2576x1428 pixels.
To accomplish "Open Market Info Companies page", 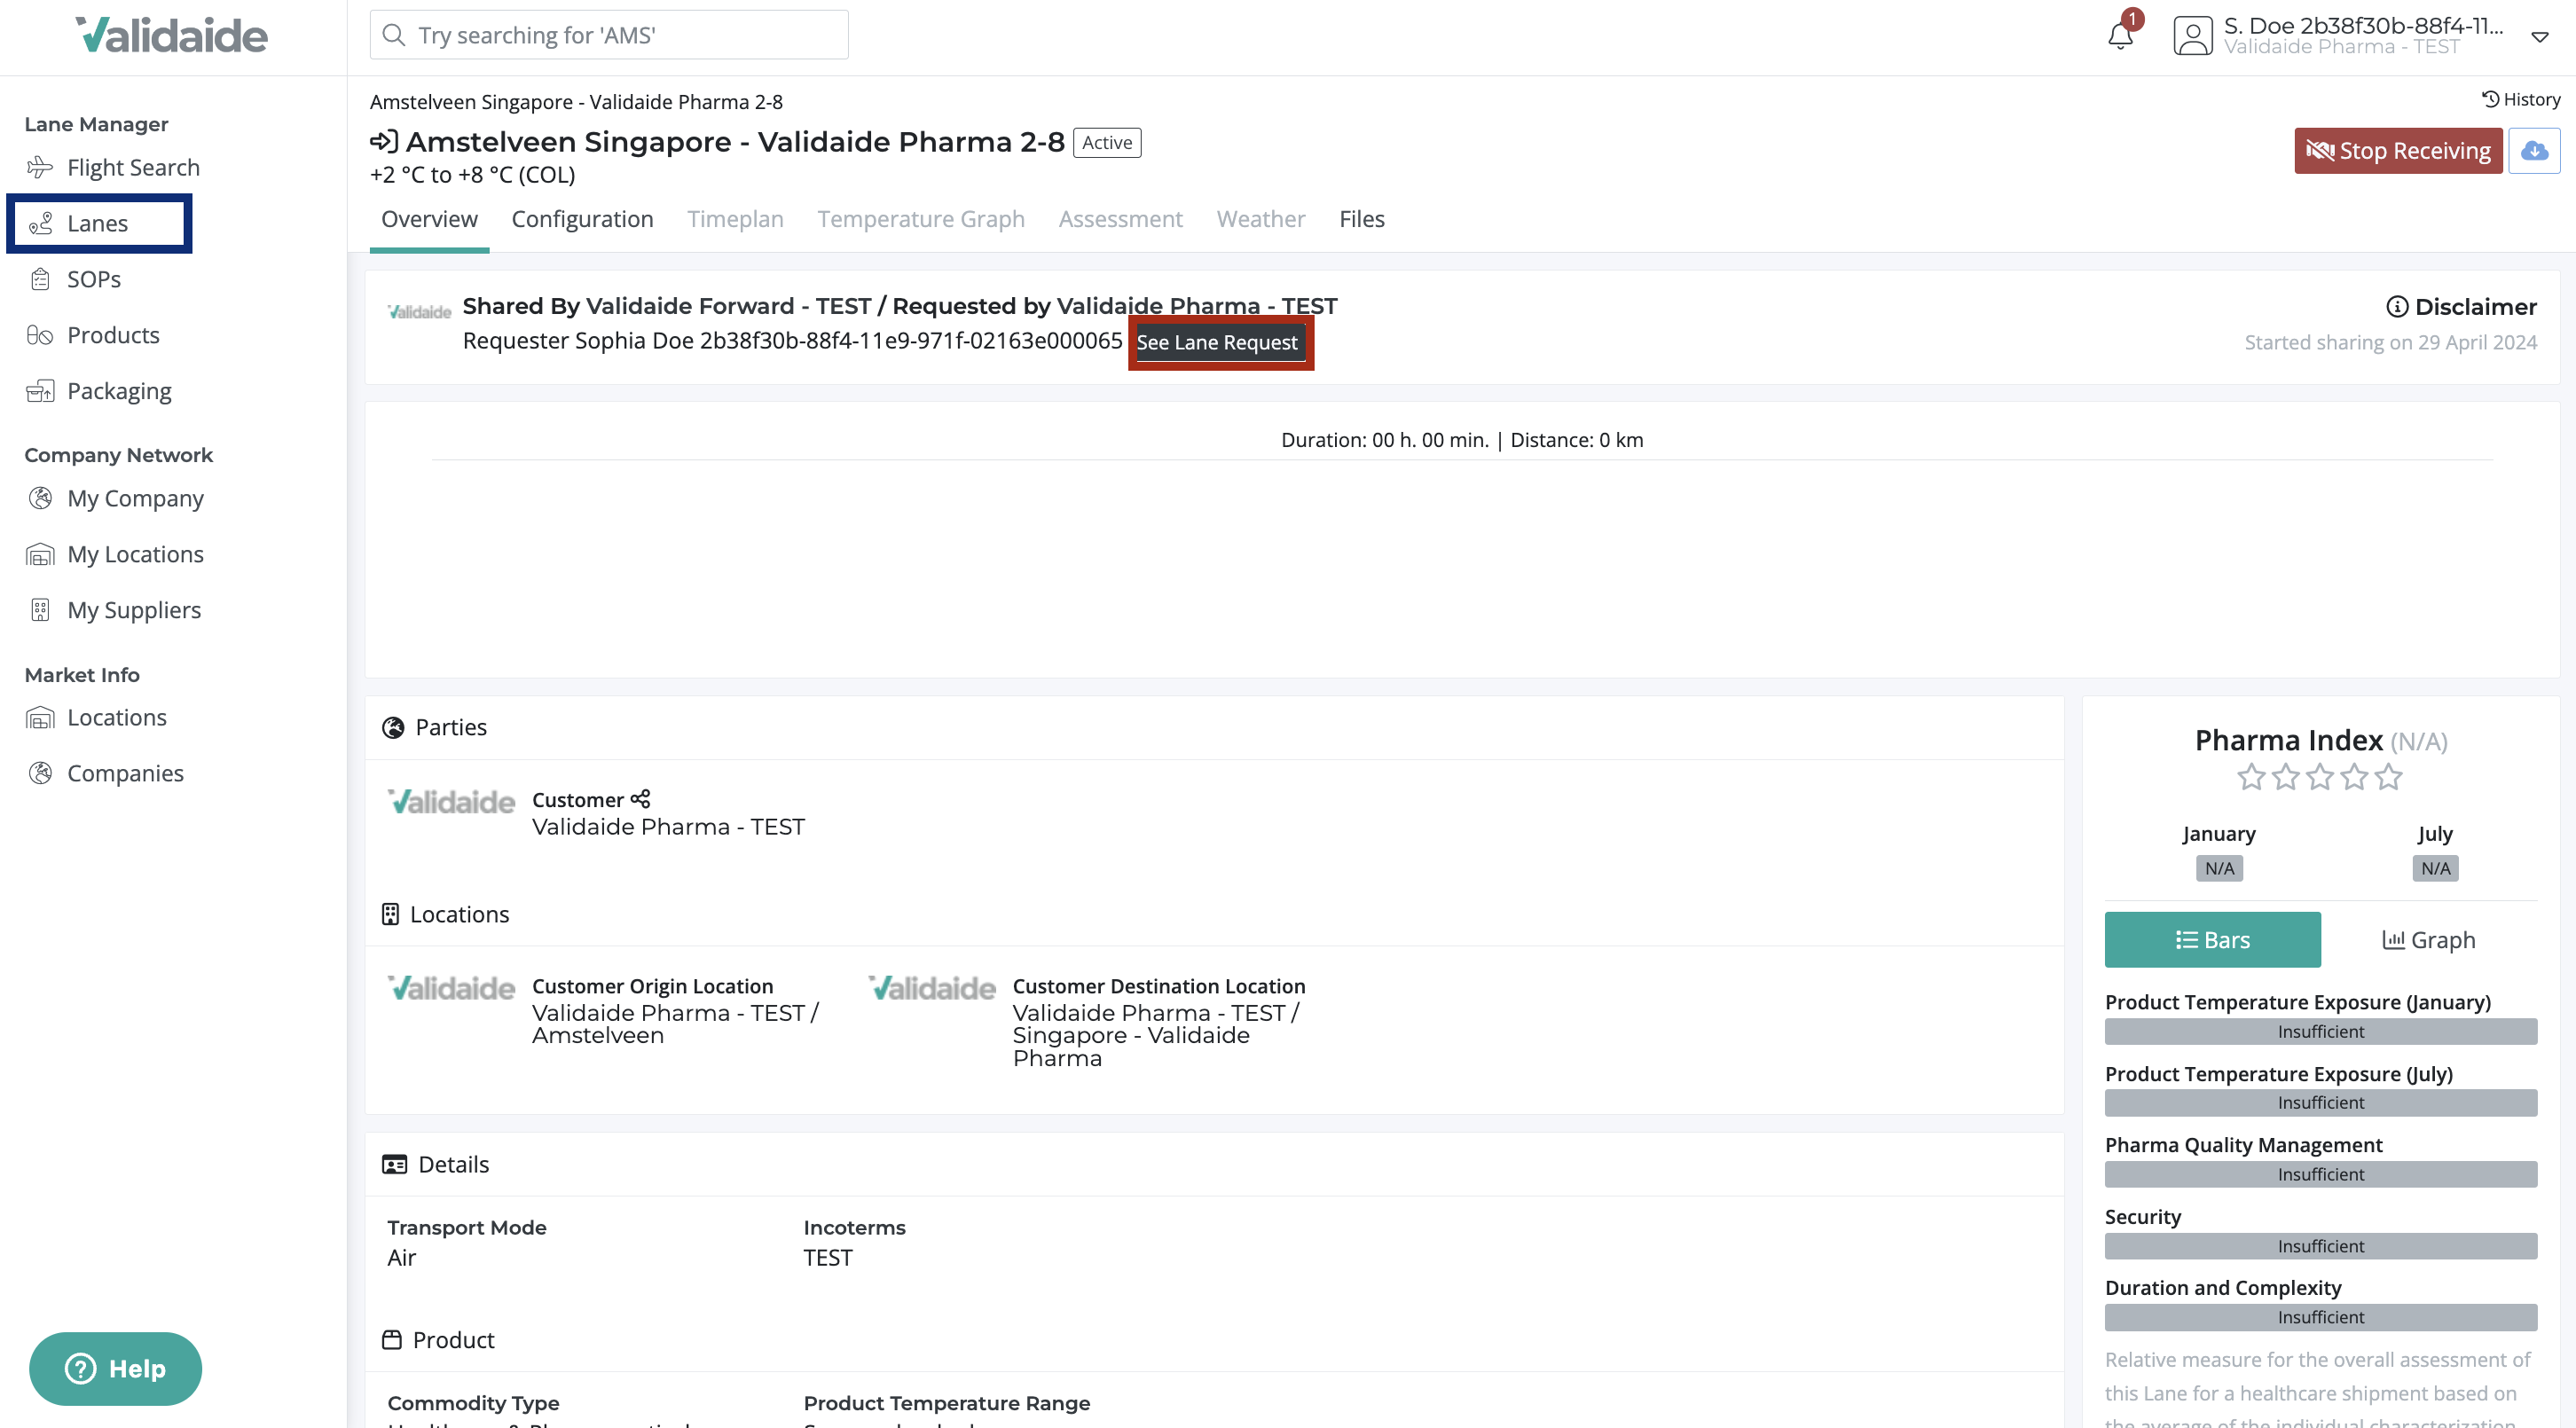I will pos(125,773).
